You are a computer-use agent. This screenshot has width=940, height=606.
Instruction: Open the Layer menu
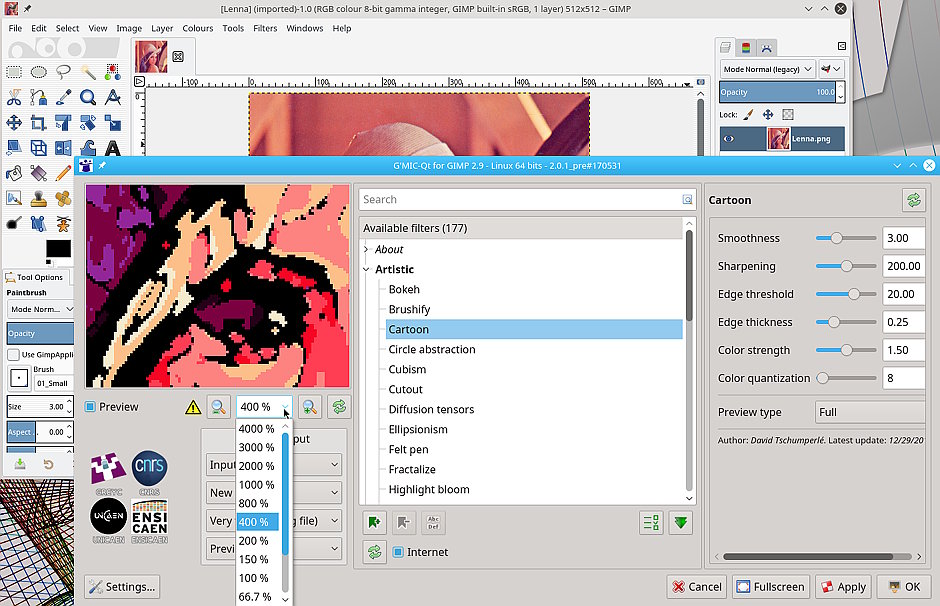pos(162,28)
